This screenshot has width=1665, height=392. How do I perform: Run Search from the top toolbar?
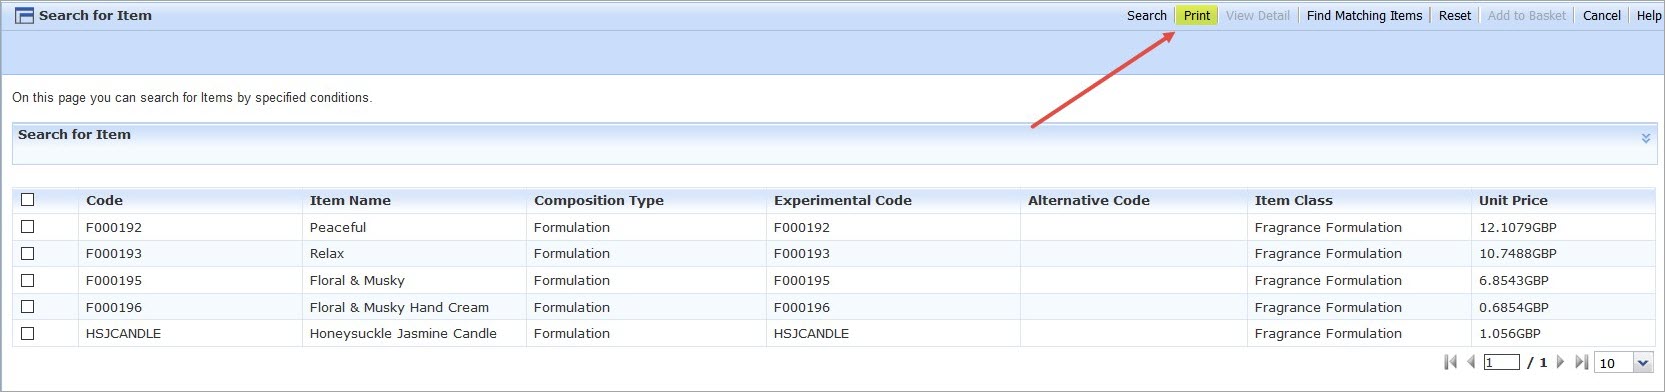point(1147,15)
